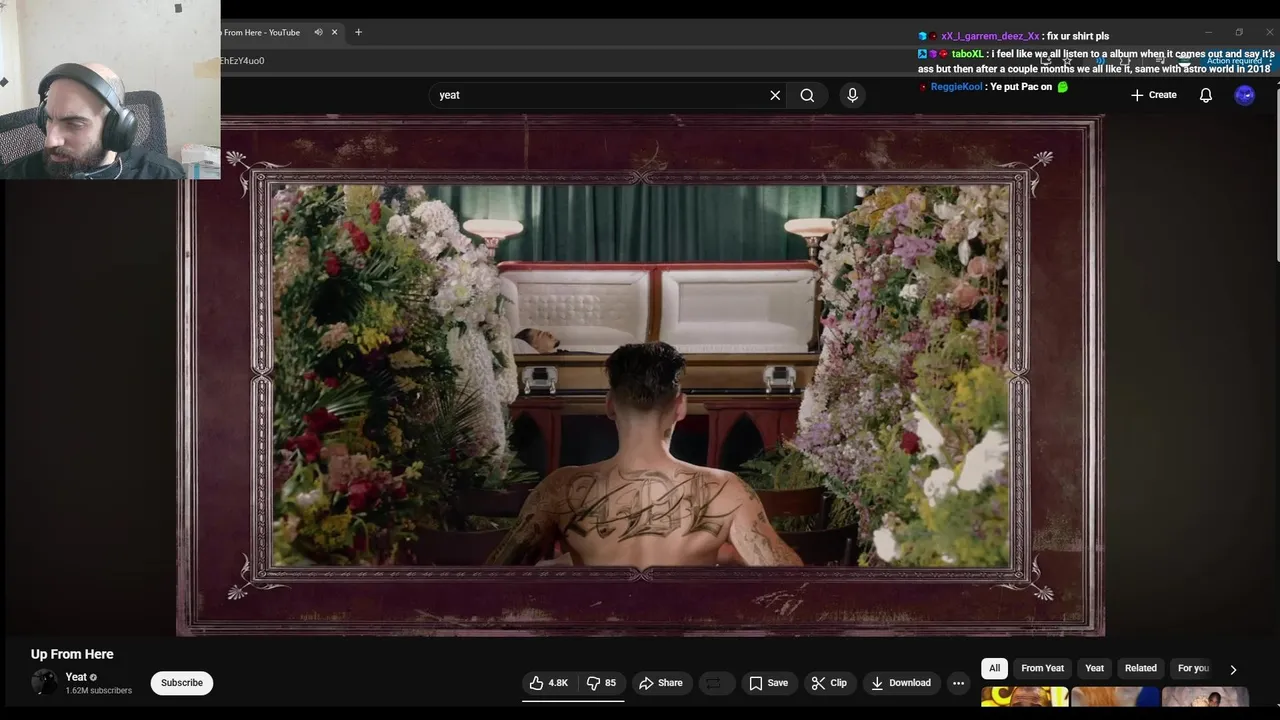The width and height of the screenshot is (1280, 720).
Task: Show more filter chips with right arrow
Action: point(1233,669)
